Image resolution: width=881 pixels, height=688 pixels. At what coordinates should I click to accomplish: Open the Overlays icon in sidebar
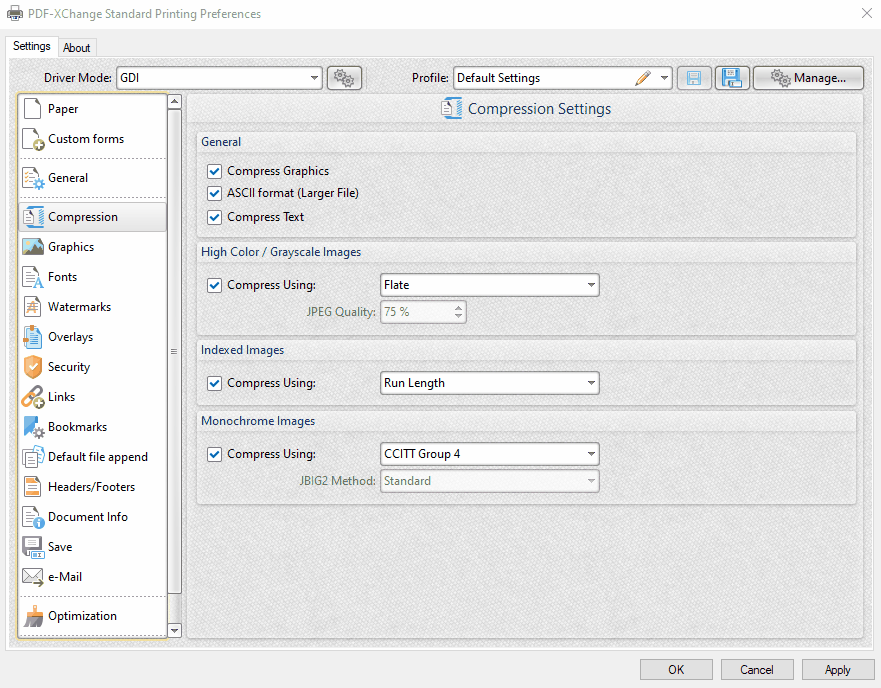pyautogui.click(x=33, y=337)
